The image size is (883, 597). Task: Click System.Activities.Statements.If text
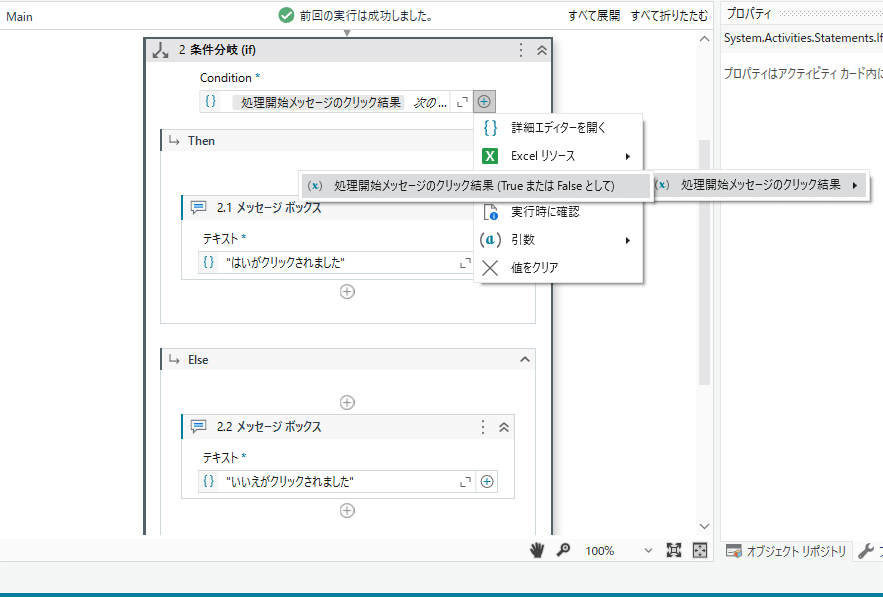coord(803,38)
